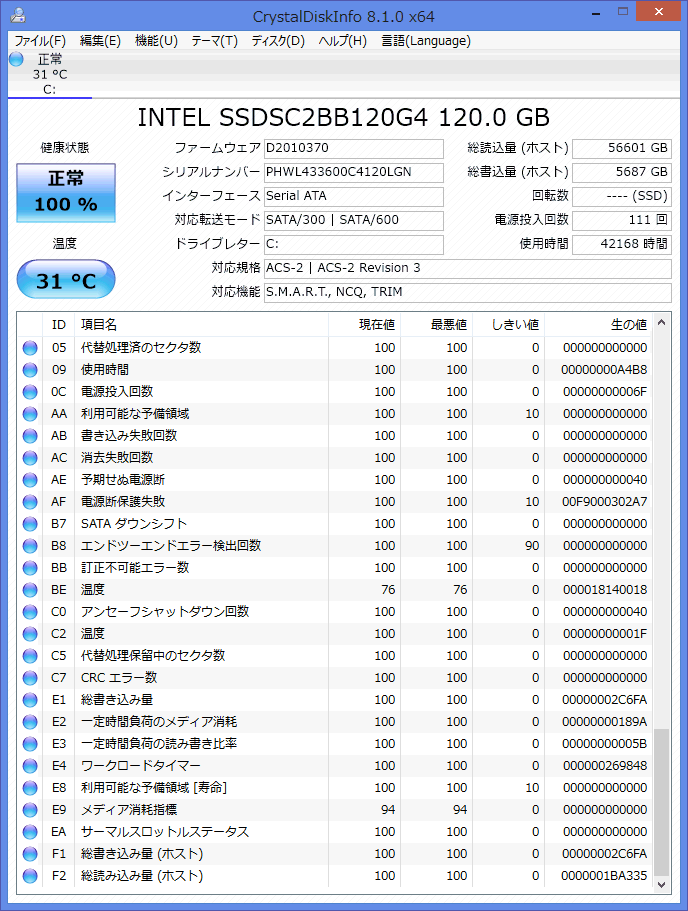Viewport: 688px width, 911px height.
Task: Click raw value 00F9000302A7
Action: click(604, 502)
